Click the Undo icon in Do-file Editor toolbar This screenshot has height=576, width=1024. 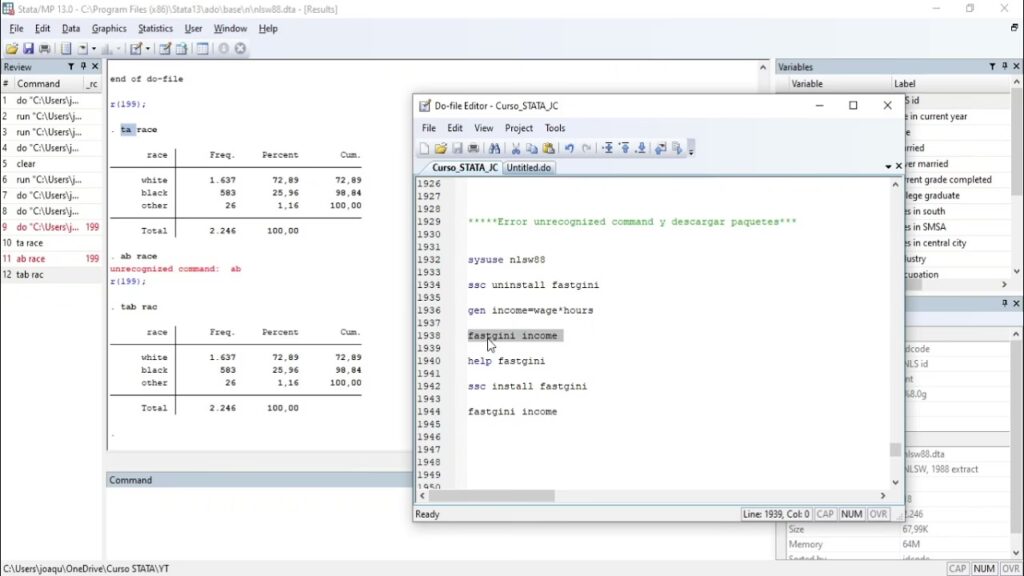click(570, 148)
